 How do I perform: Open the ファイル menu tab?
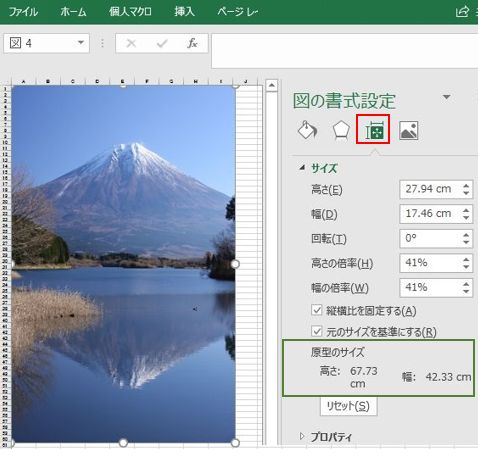click(x=23, y=12)
